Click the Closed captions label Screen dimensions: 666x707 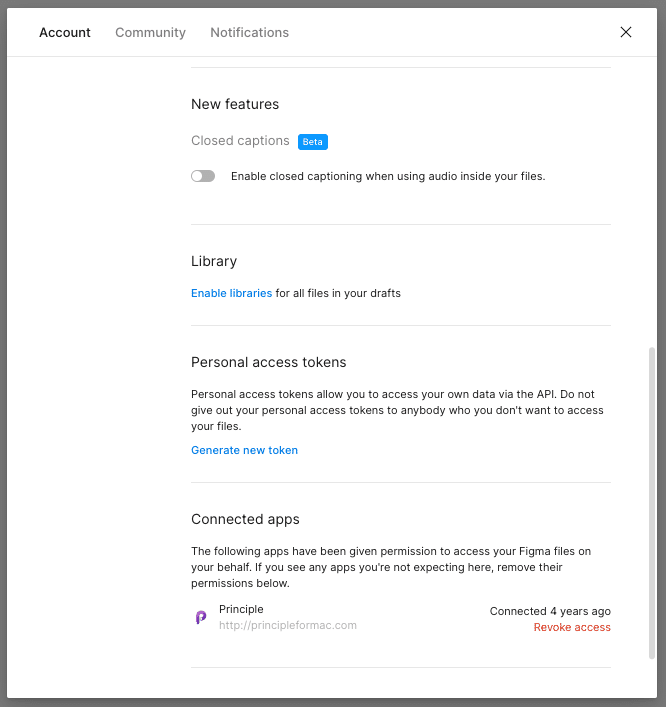tap(240, 141)
